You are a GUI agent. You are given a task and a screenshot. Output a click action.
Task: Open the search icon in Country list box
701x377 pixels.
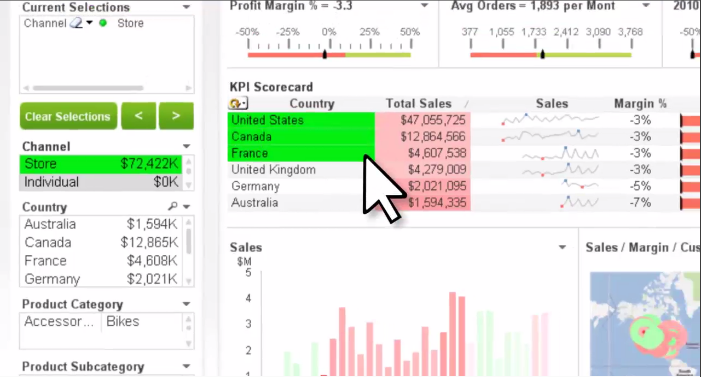tap(173, 206)
